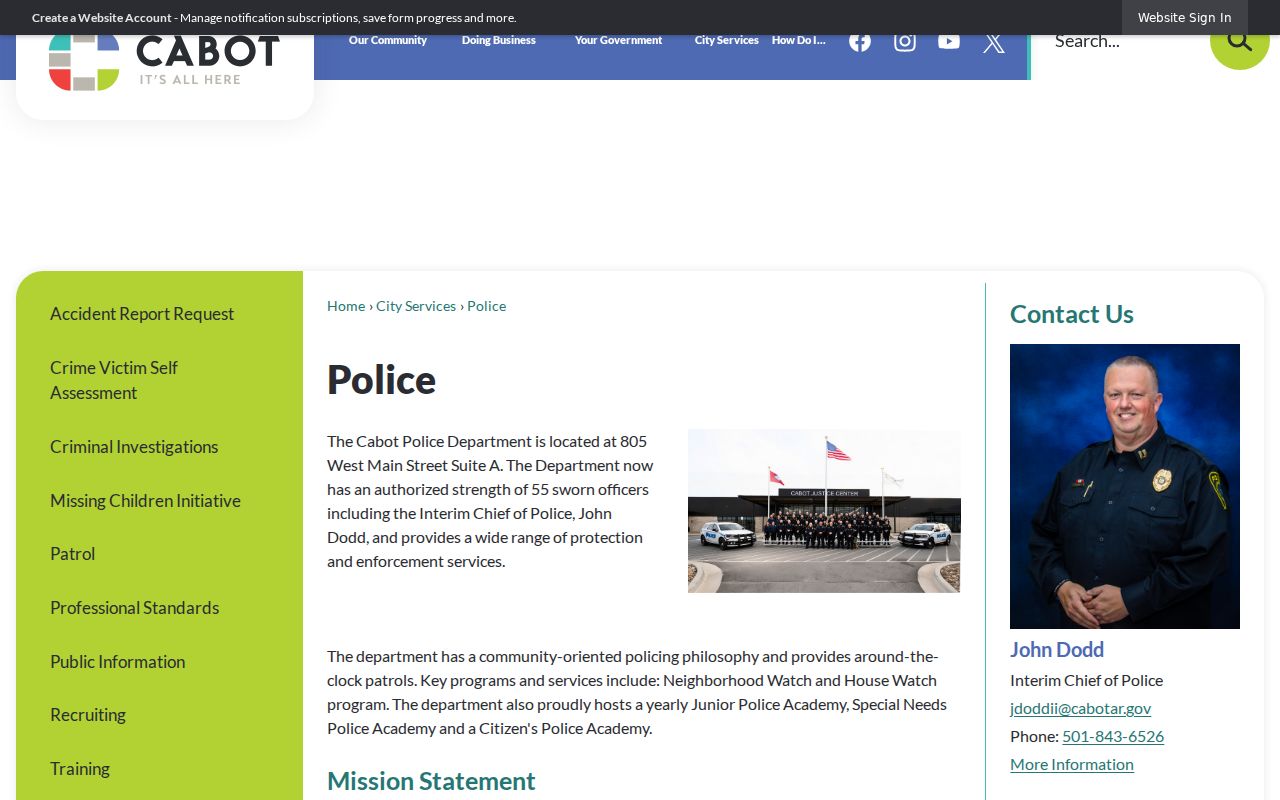Open the John Dodd name link
This screenshot has width=1280, height=800.
click(x=1057, y=650)
